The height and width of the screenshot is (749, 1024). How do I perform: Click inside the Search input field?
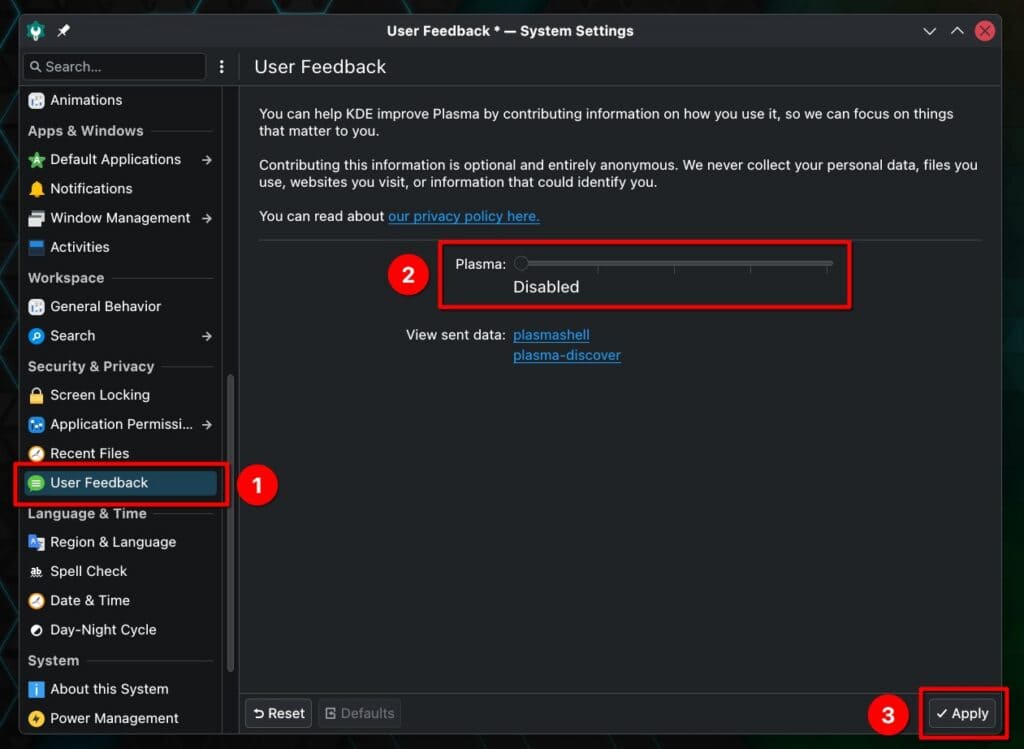(x=115, y=66)
